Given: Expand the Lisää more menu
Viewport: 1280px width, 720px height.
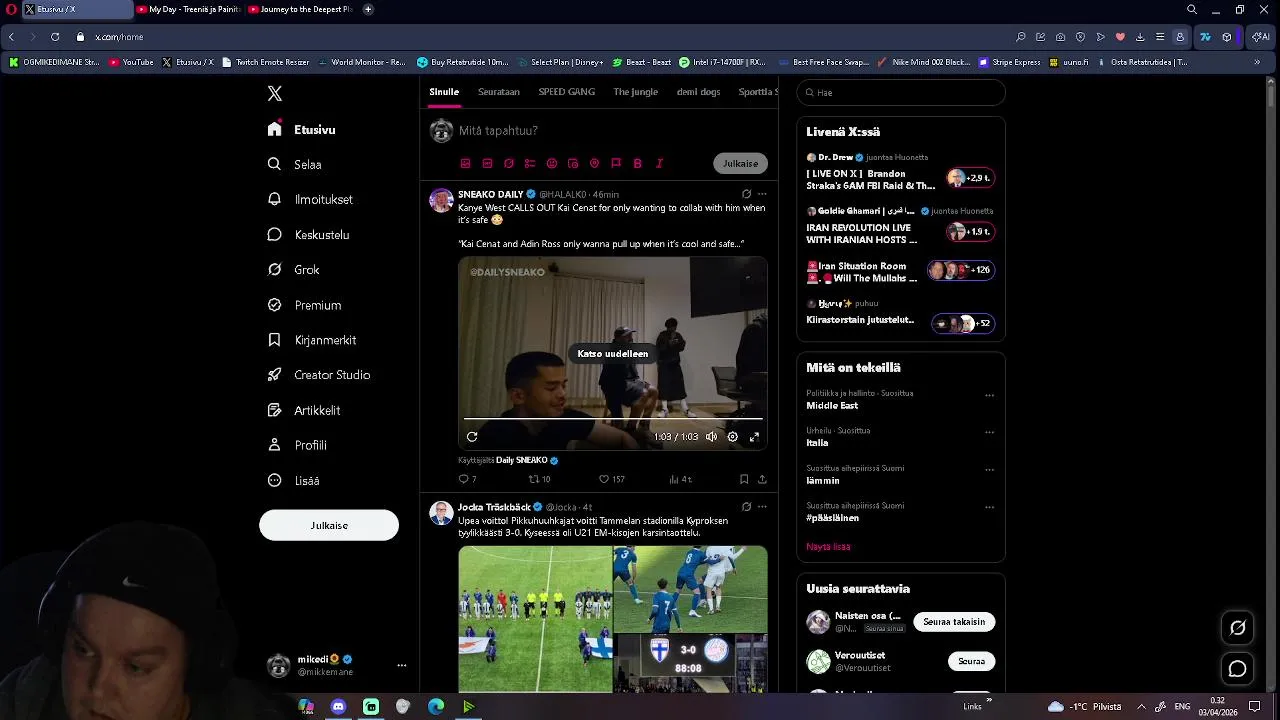Looking at the screenshot, I should (294, 480).
